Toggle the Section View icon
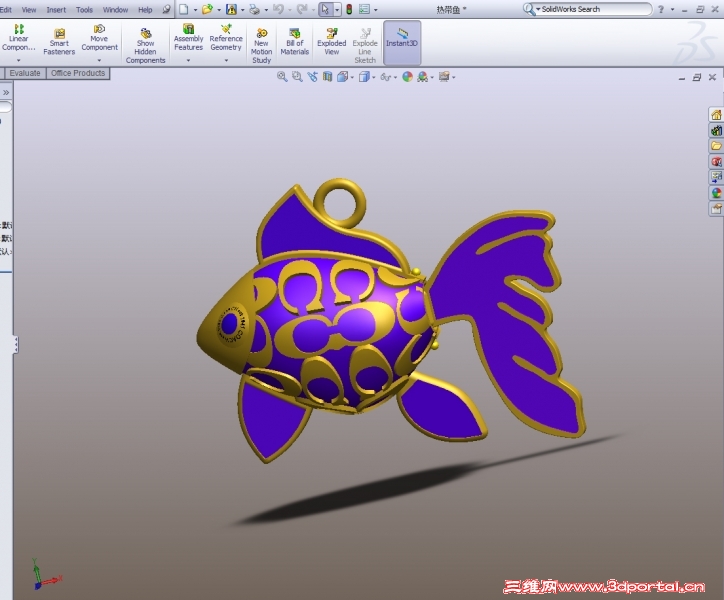Image resolution: width=724 pixels, height=600 pixels. tap(327, 77)
